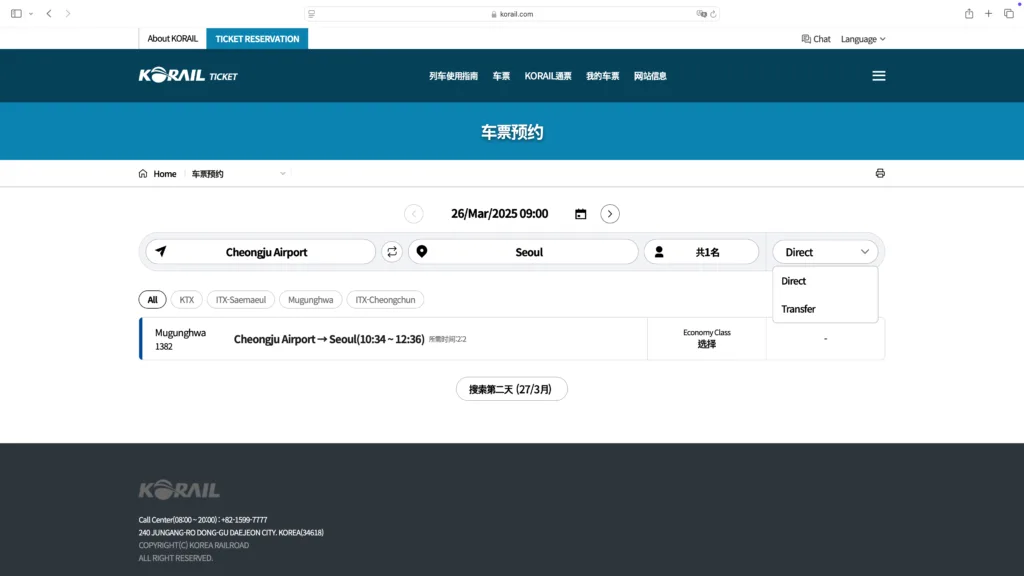Switch to About KORAIL tab
Screen dimensions: 1024x576
pyautogui.click(x=172, y=39)
